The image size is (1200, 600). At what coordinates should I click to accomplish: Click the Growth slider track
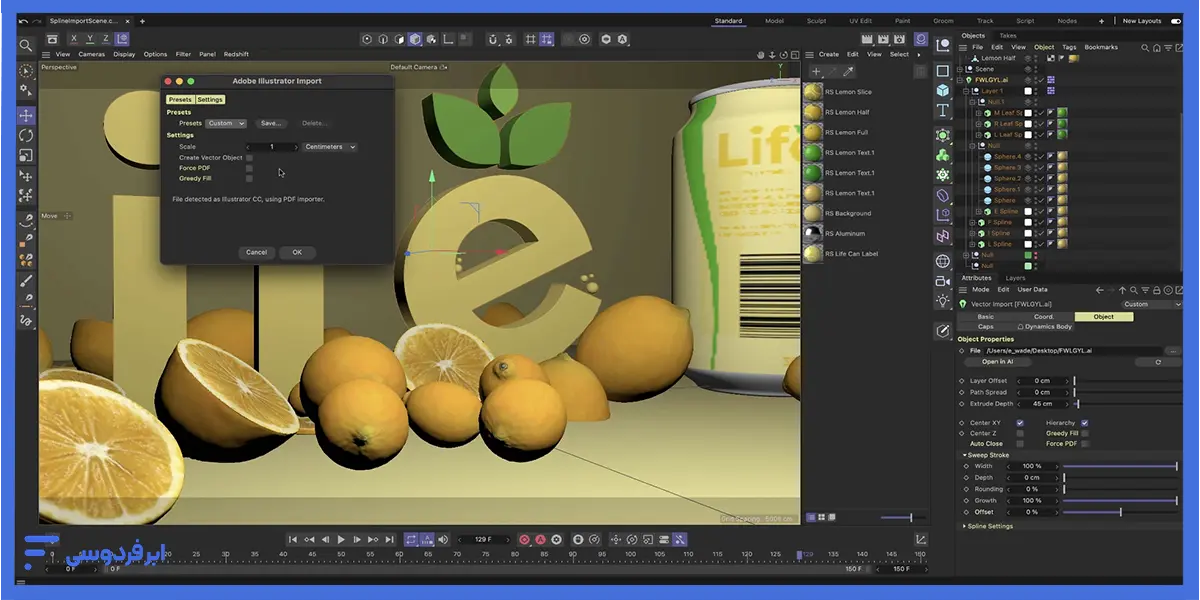[x=1121, y=501]
